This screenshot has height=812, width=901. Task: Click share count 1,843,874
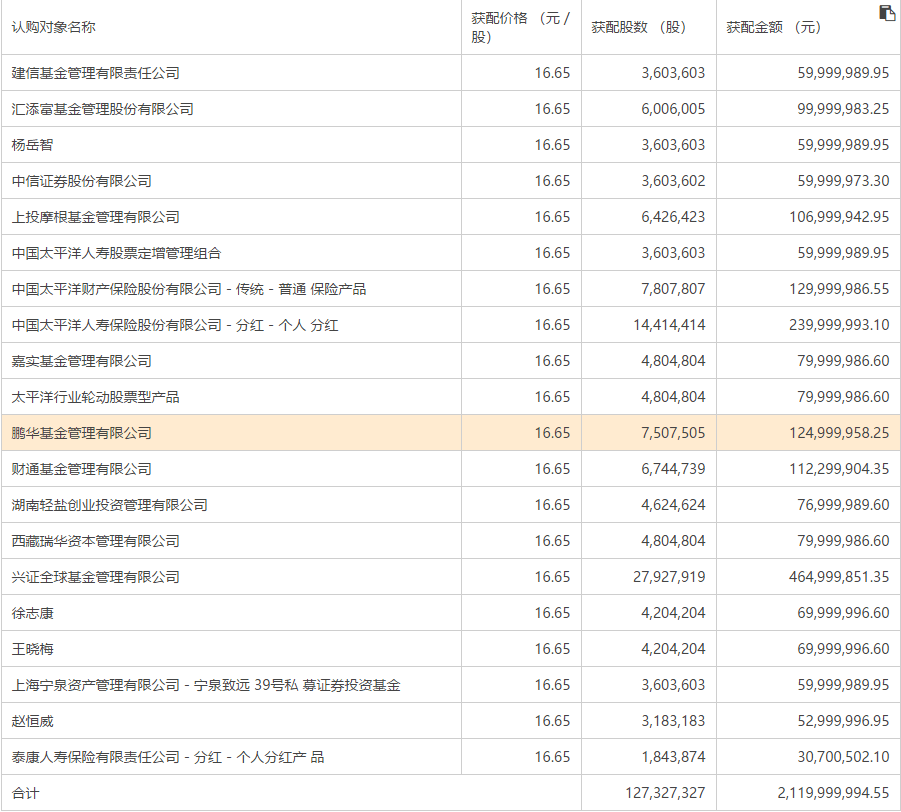673,757
